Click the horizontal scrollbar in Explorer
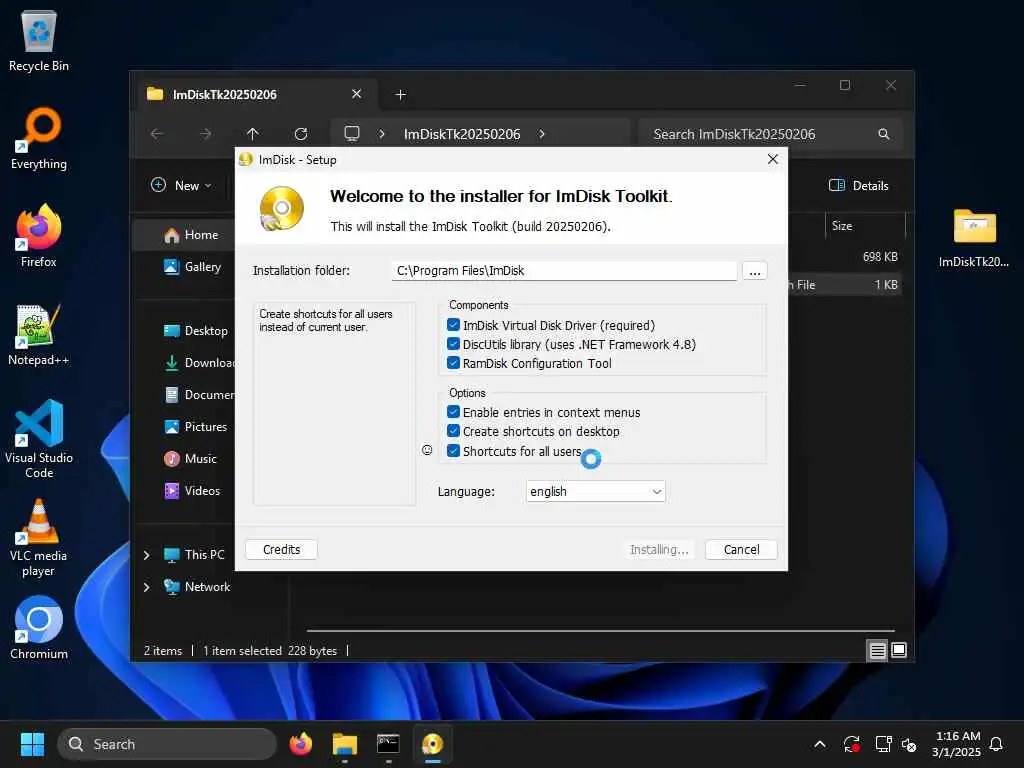This screenshot has height=768, width=1024. click(600, 631)
